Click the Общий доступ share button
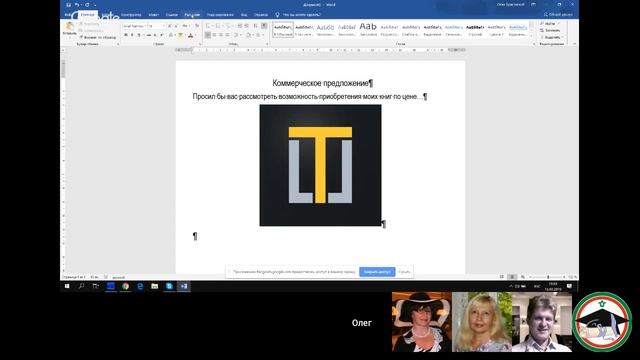 click(x=558, y=14)
